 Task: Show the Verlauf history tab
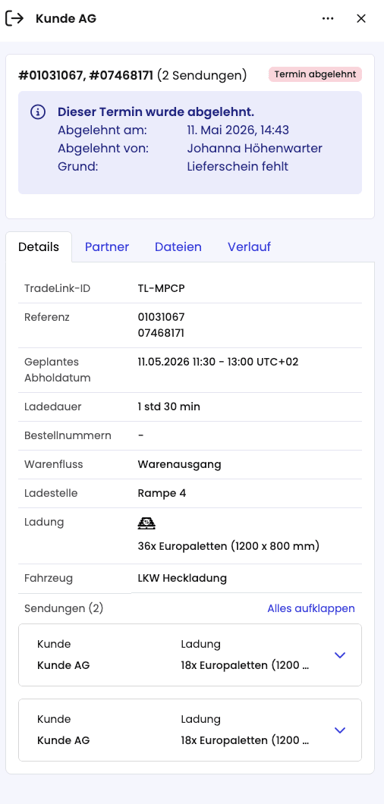tap(249, 247)
